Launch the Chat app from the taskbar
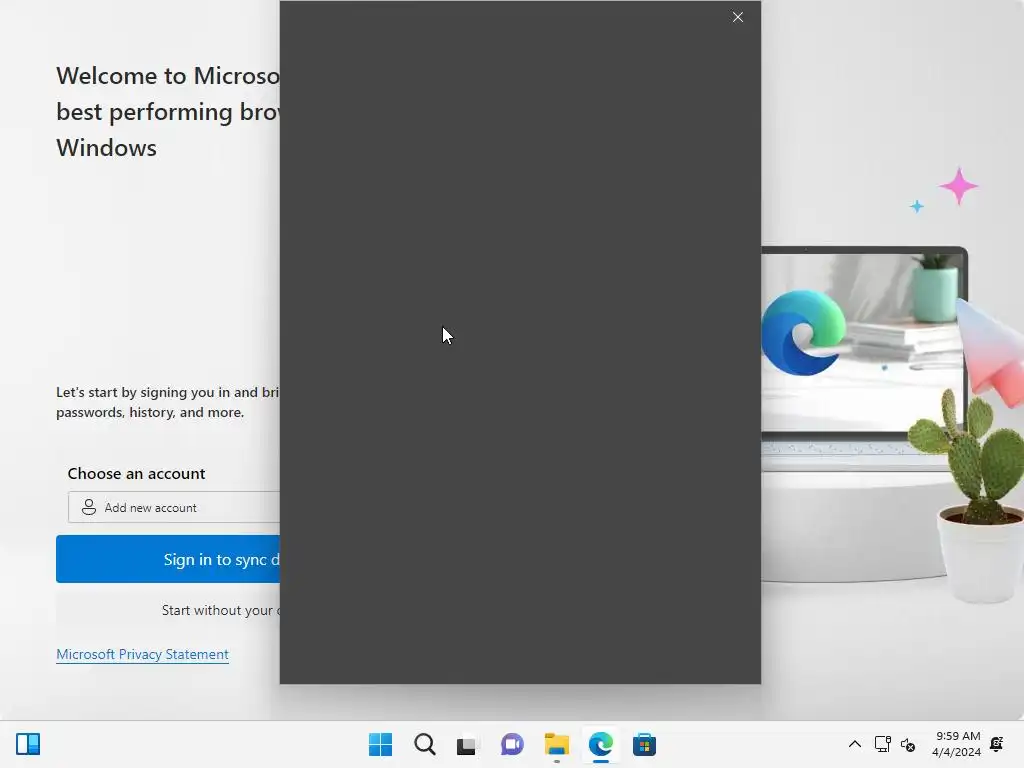Screen dimensions: 1024x768 coord(512,744)
